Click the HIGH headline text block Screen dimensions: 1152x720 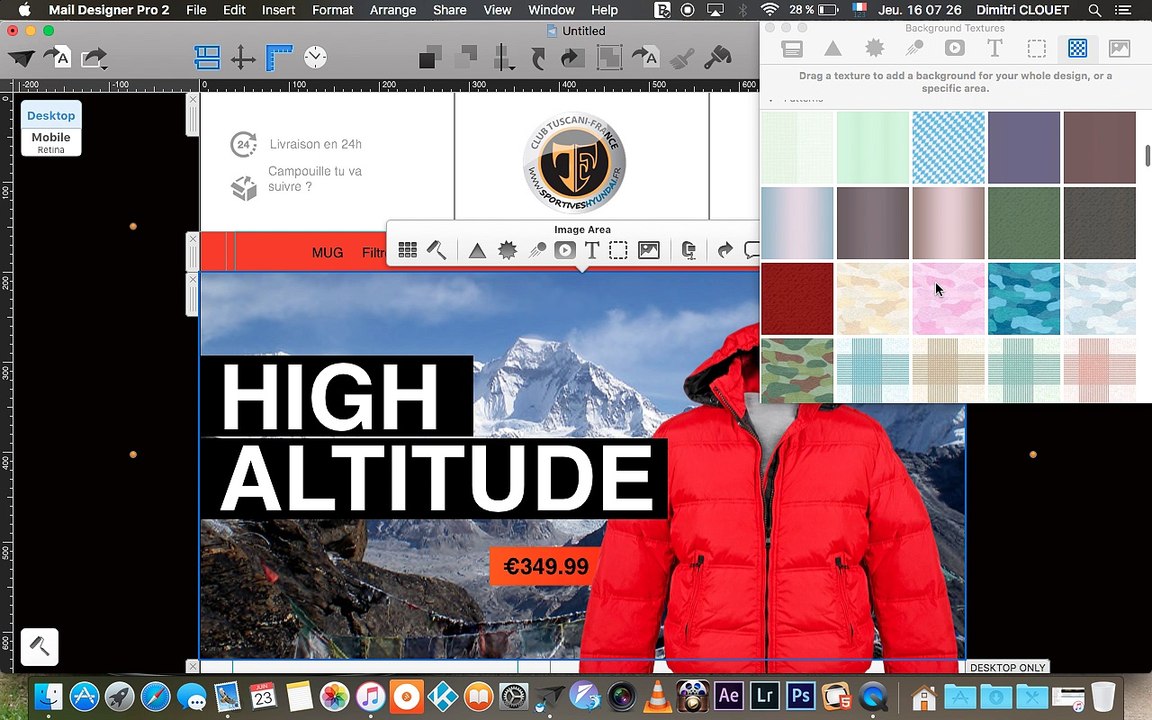pos(336,395)
